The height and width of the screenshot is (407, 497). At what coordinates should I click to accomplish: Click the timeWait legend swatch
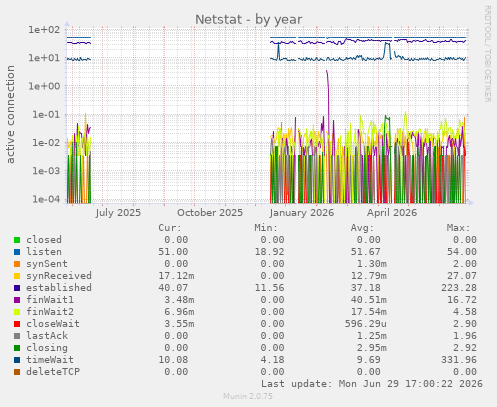17,360
